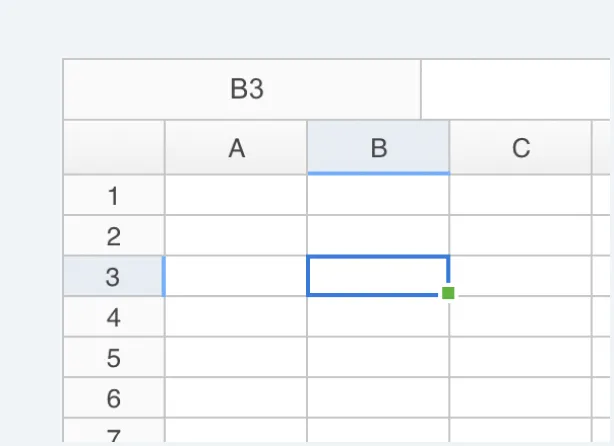Focus the formula bar input next to the name box
The height and width of the screenshot is (446, 614).
point(517,90)
